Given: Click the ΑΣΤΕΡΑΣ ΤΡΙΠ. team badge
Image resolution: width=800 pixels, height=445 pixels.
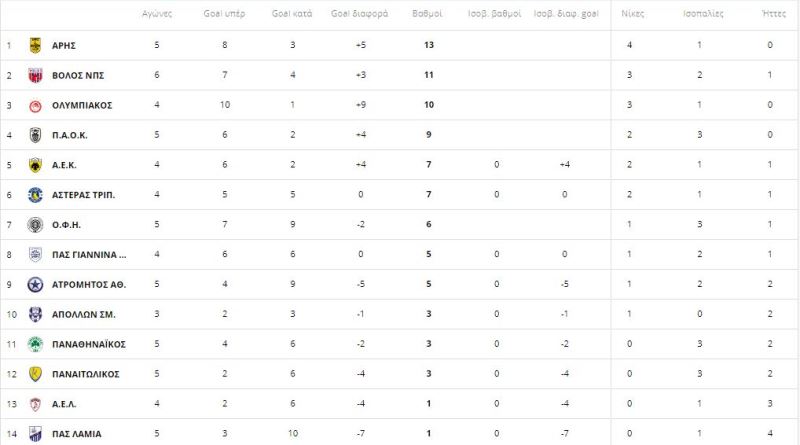Looking at the screenshot, I should click(x=35, y=195).
